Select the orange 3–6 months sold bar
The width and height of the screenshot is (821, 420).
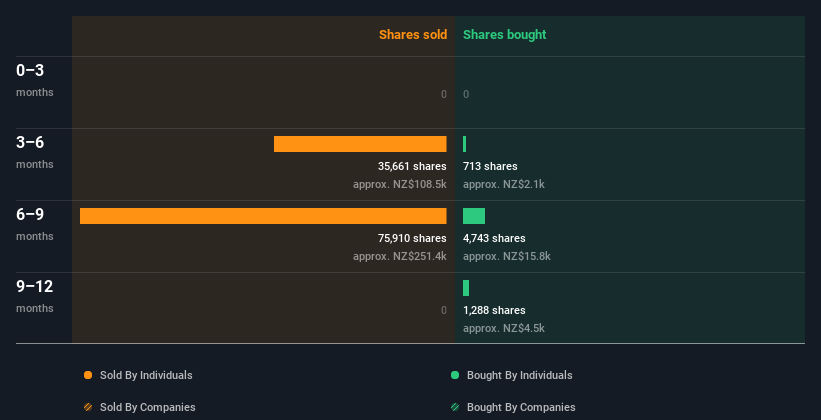tap(360, 144)
